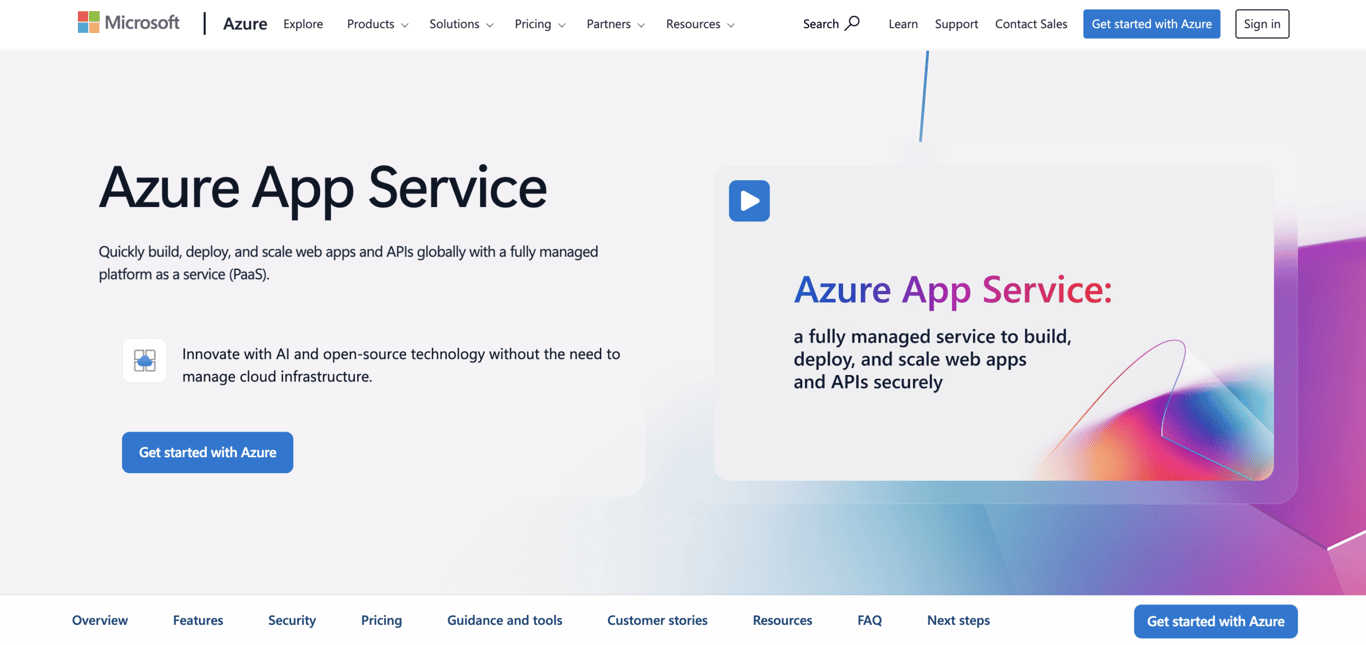
Task: Click bottom bar Get started with Azure button
Action: click(x=1215, y=621)
